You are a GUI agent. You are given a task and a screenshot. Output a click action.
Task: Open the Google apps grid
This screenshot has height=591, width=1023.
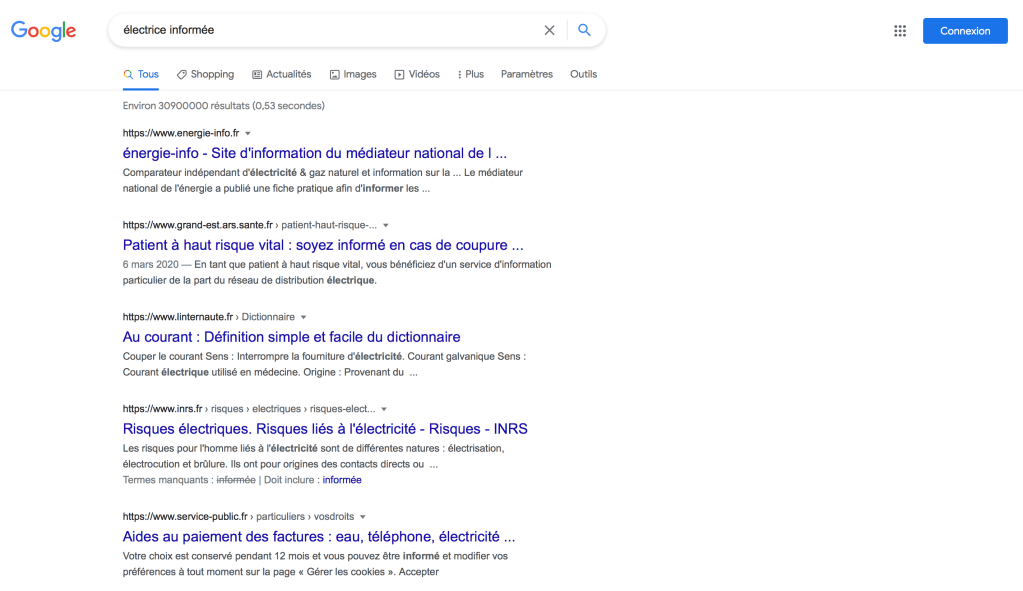click(x=900, y=31)
